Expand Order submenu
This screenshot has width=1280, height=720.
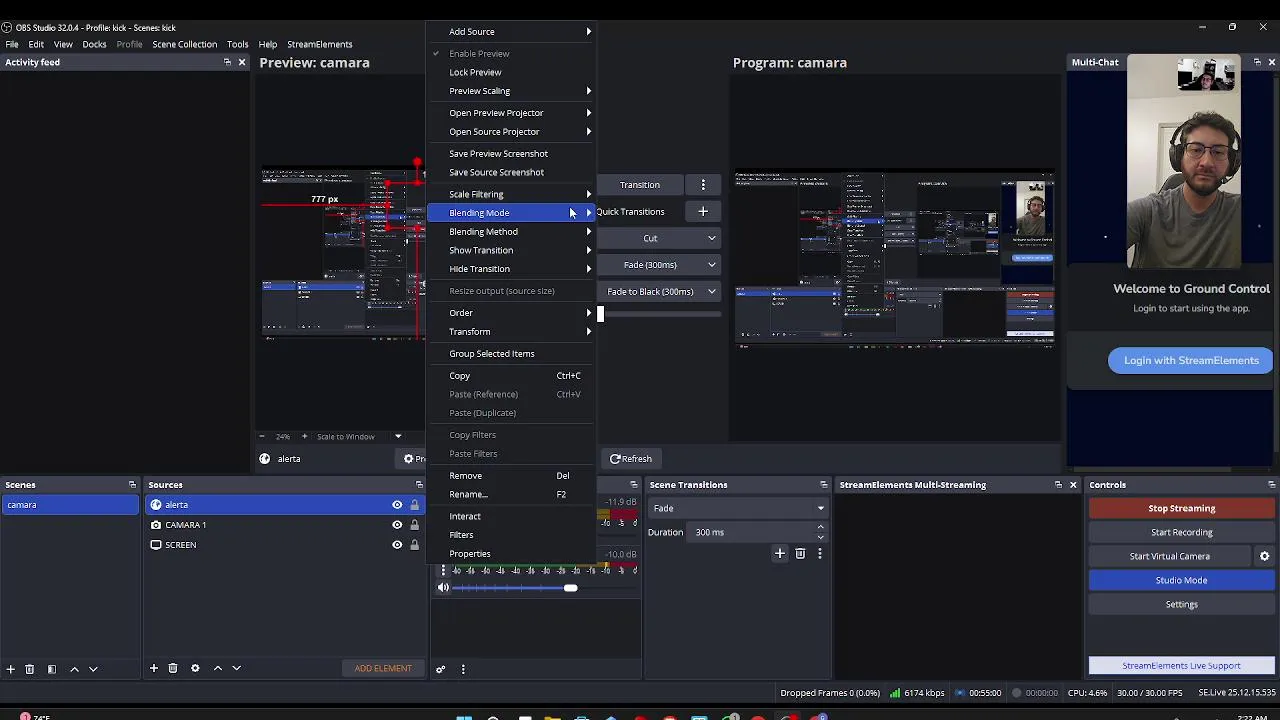point(511,313)
